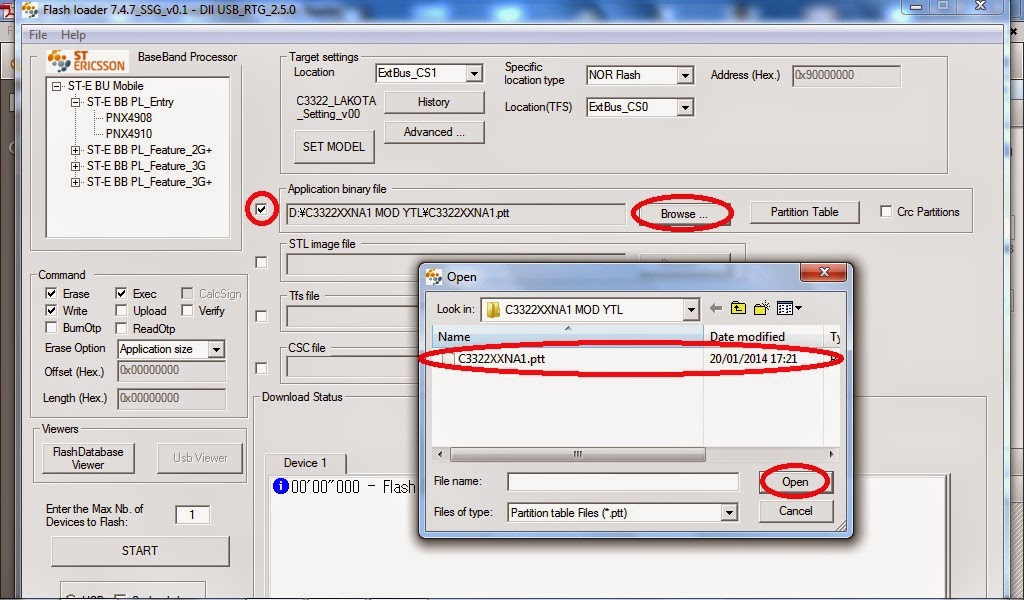Viewport: 1024px width, 600px height.
Task: Enable the Tfs file checkbox
Action: (261, 316)
